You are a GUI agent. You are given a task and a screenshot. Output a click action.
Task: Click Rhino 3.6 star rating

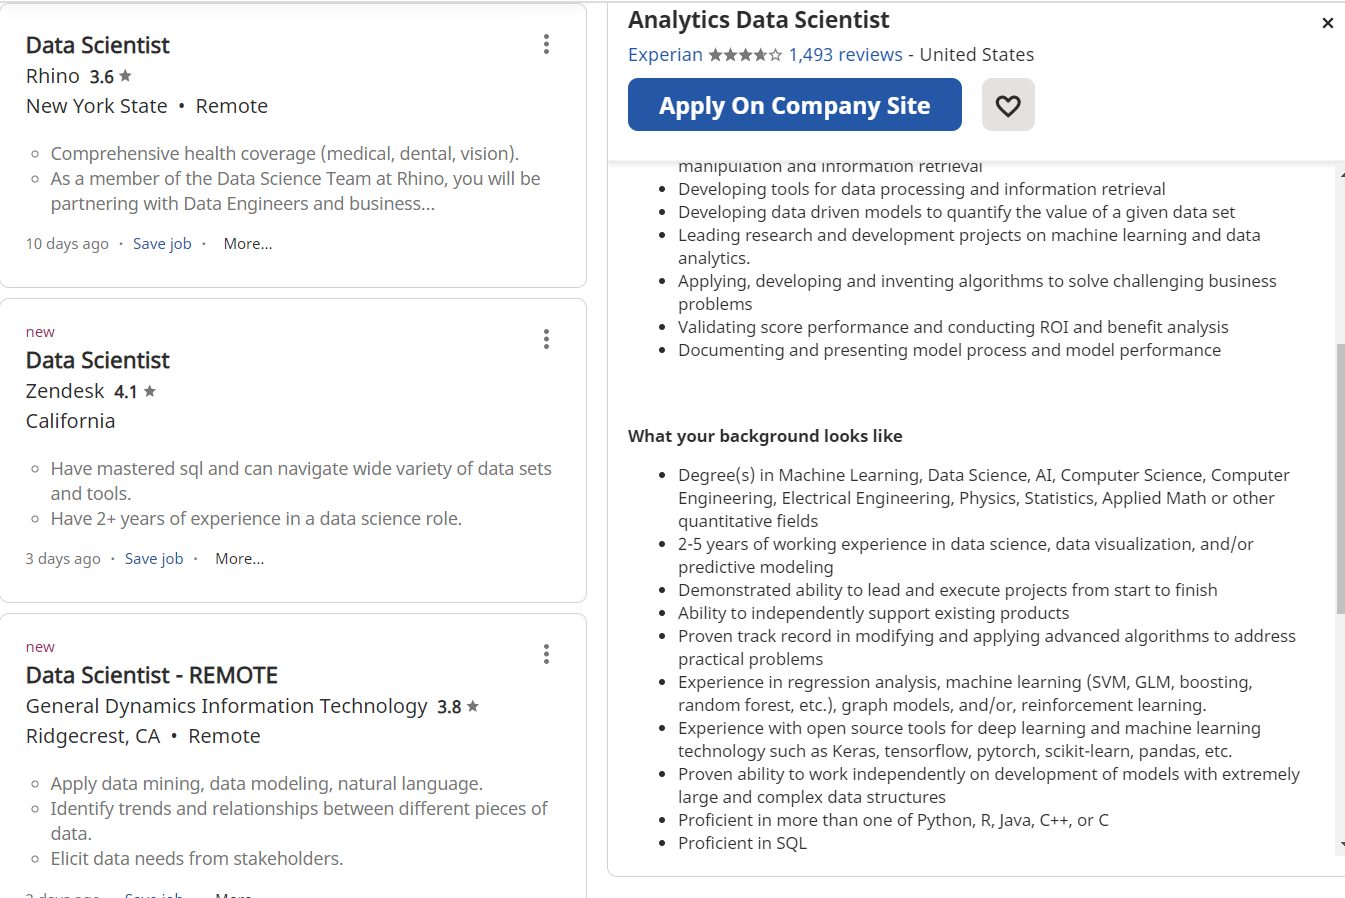tap(110, 77)
